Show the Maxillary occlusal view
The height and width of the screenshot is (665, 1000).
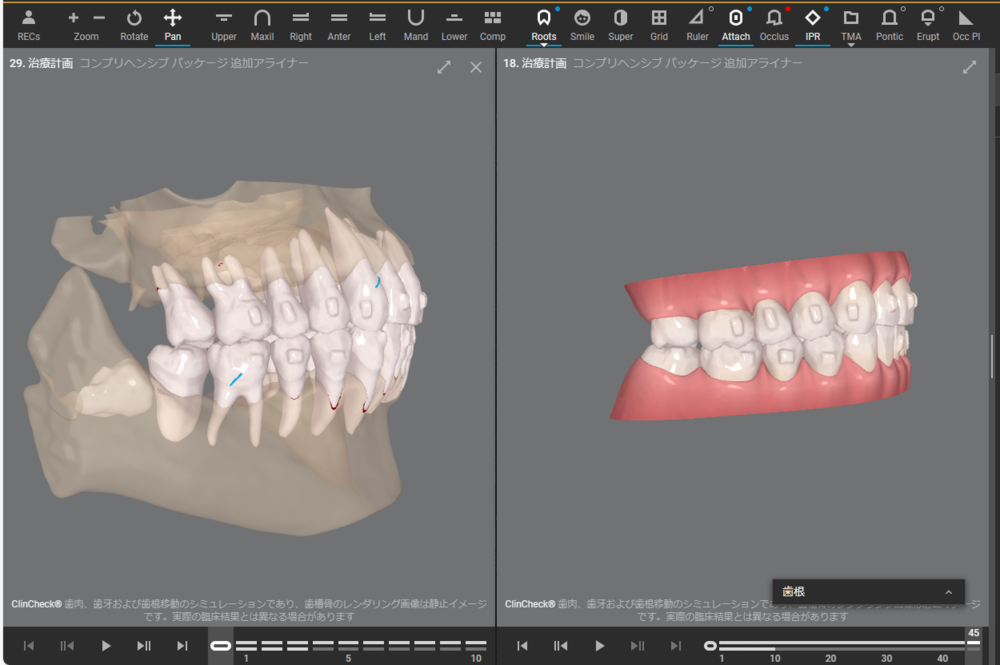262,24
